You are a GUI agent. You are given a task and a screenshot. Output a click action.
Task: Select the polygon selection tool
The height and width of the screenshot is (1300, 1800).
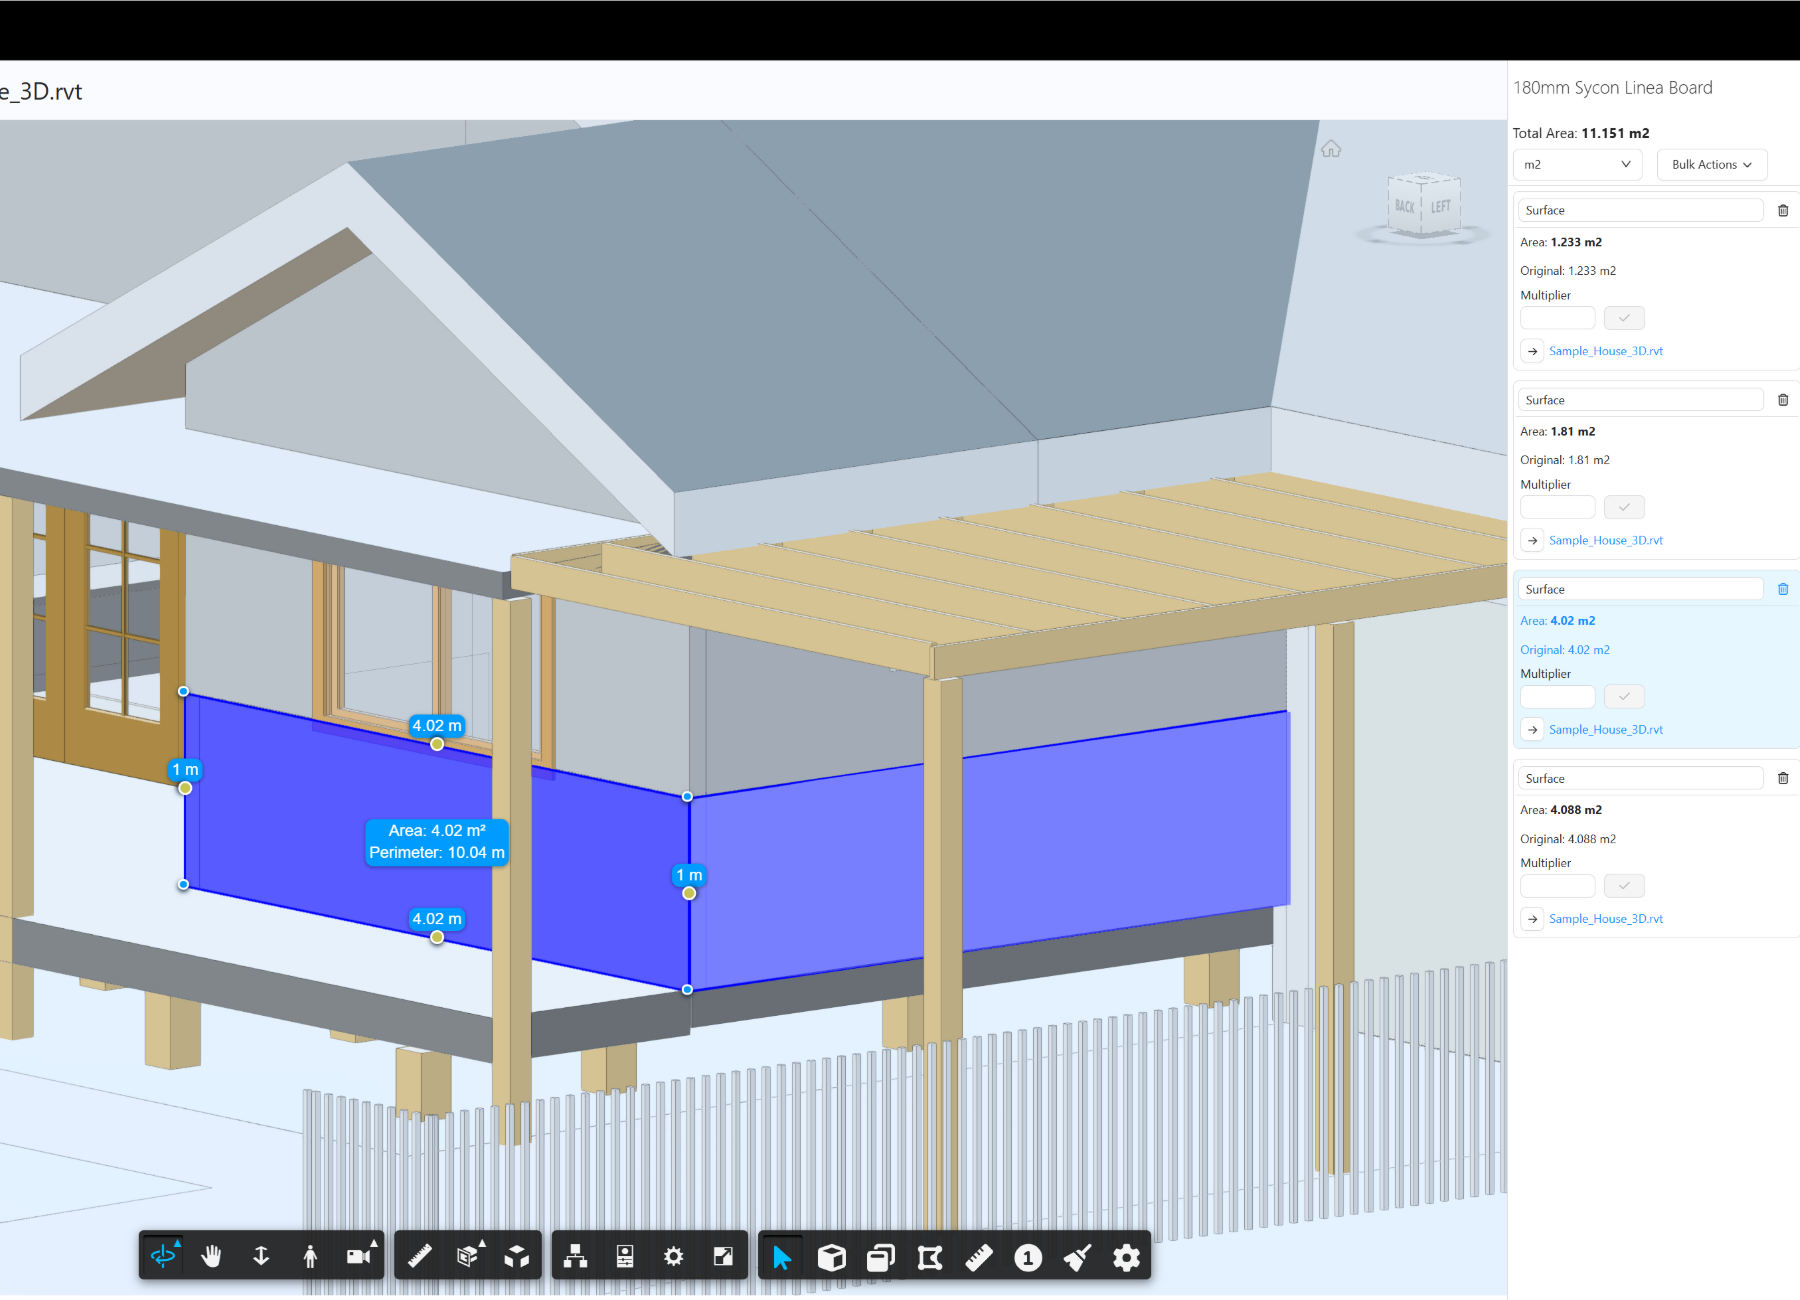click(x=929, y=1255)
